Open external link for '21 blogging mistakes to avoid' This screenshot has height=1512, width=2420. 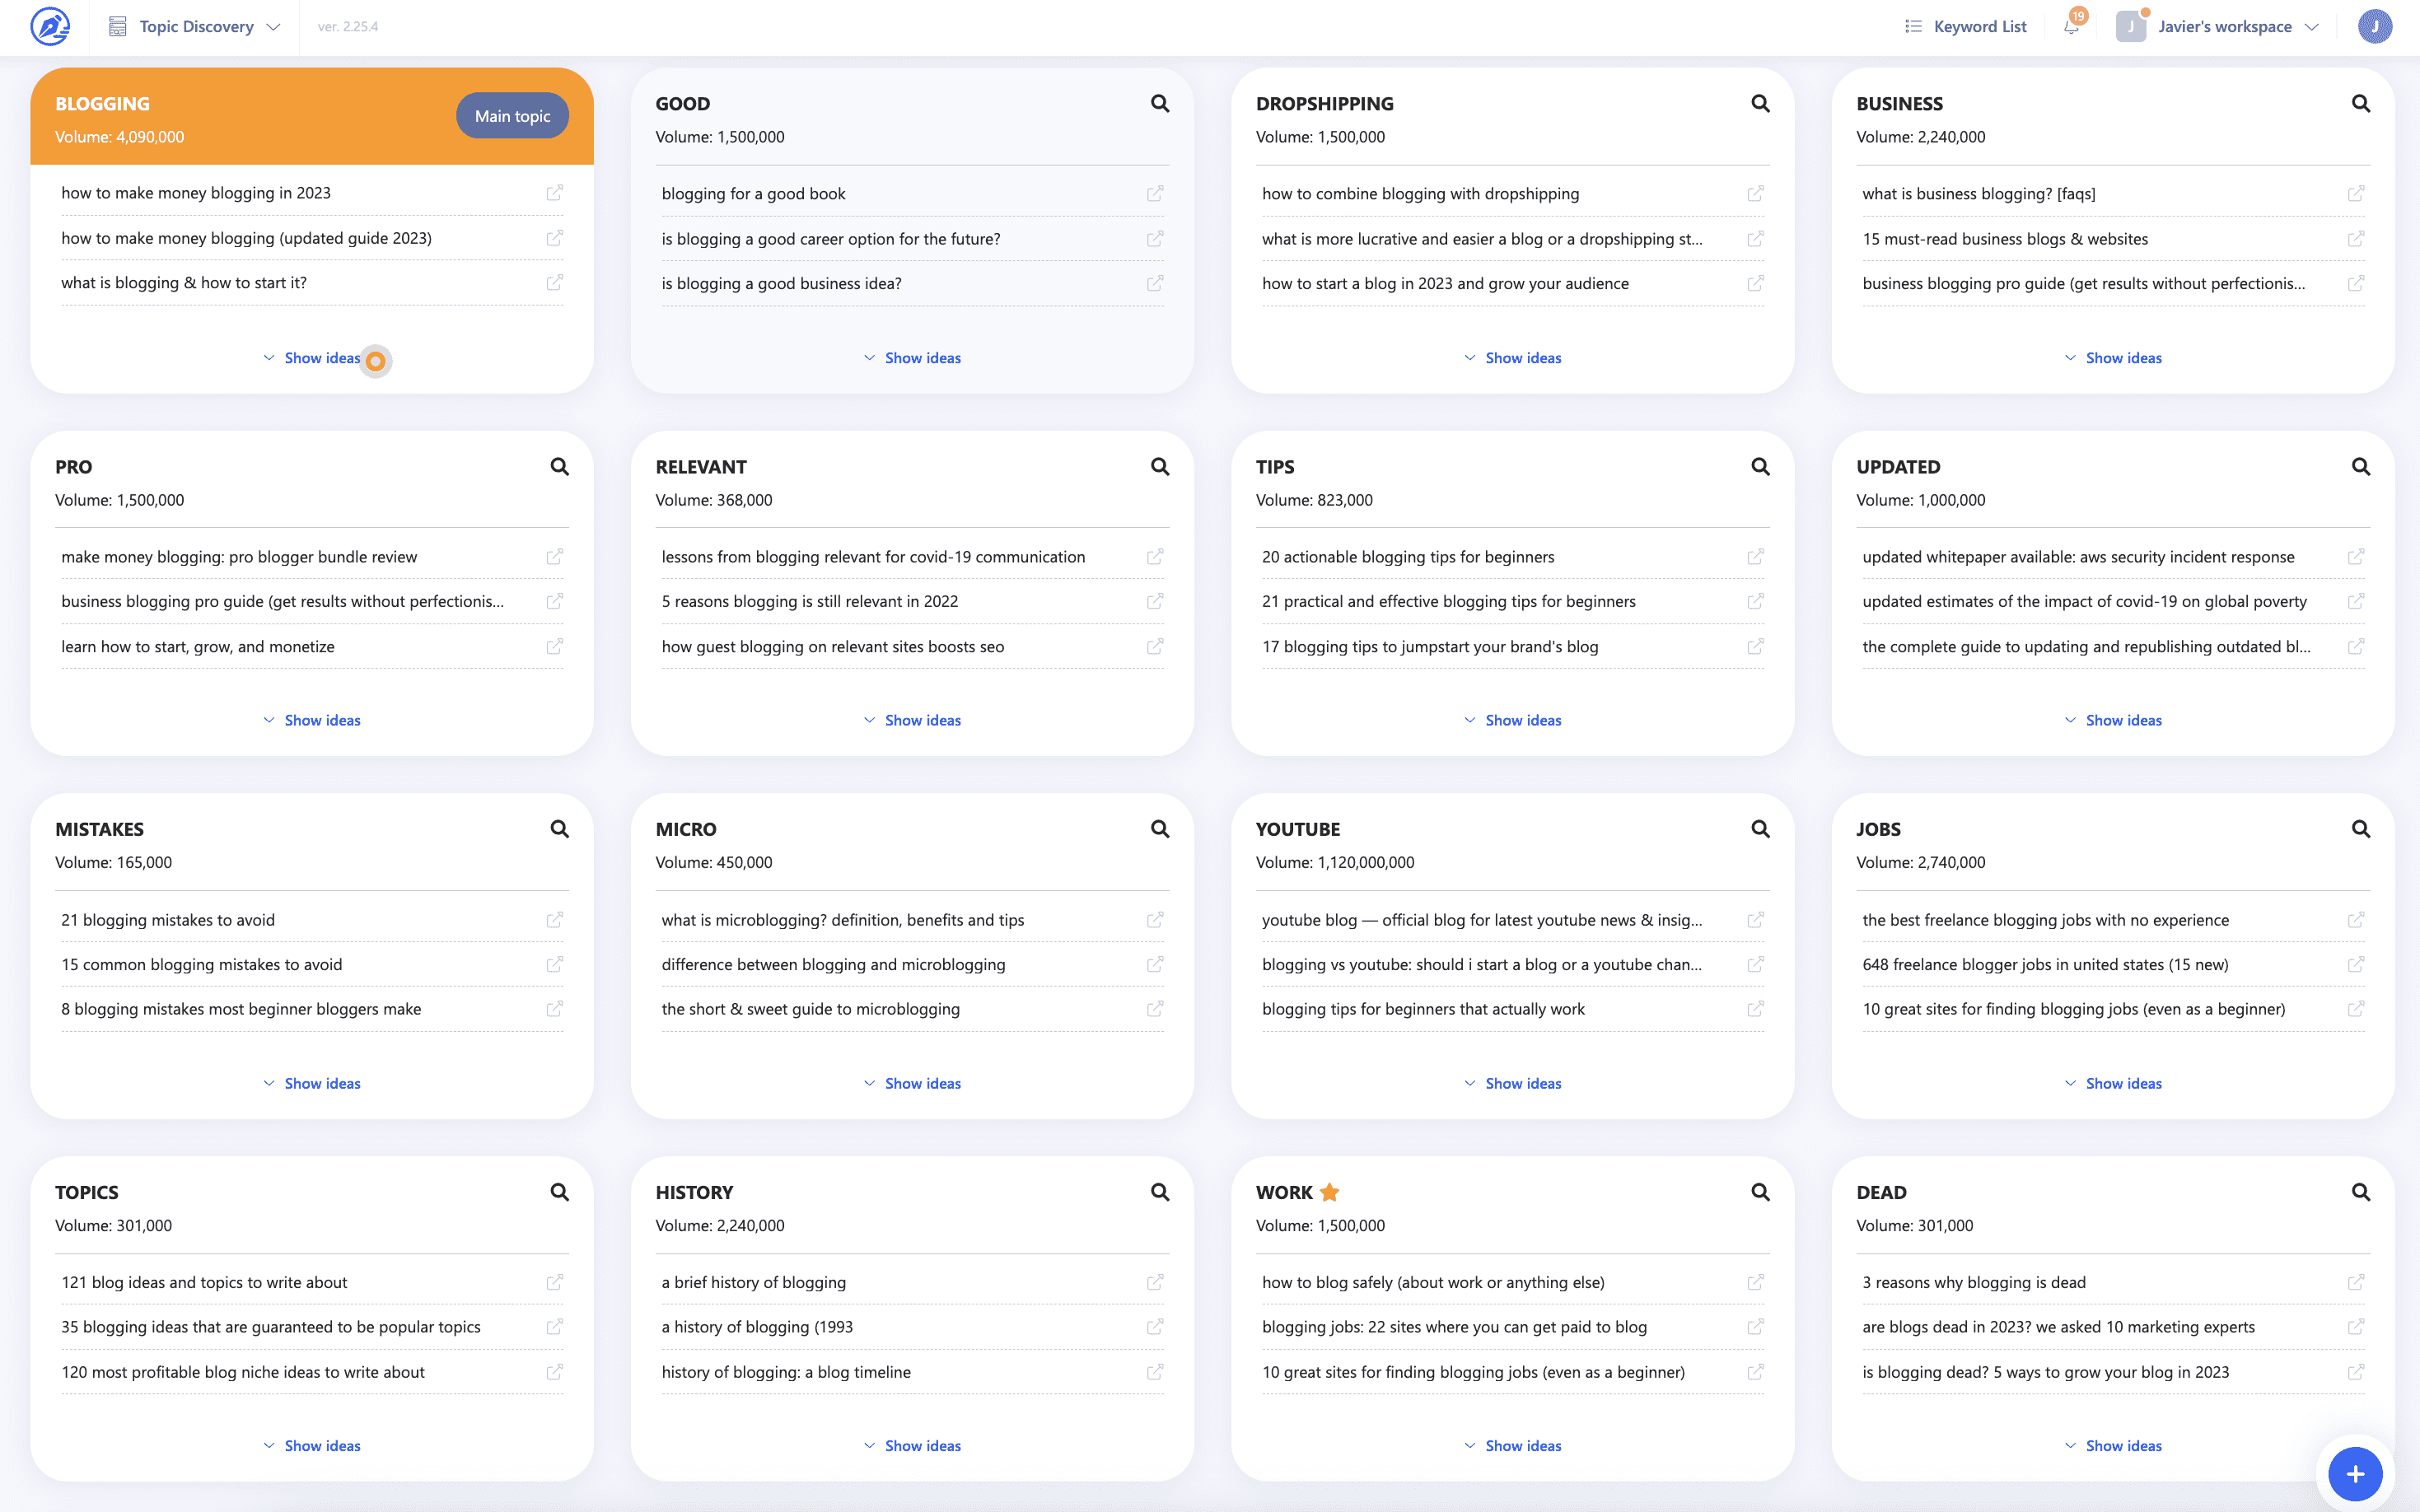pyautogui.click(x=554, y=919)
